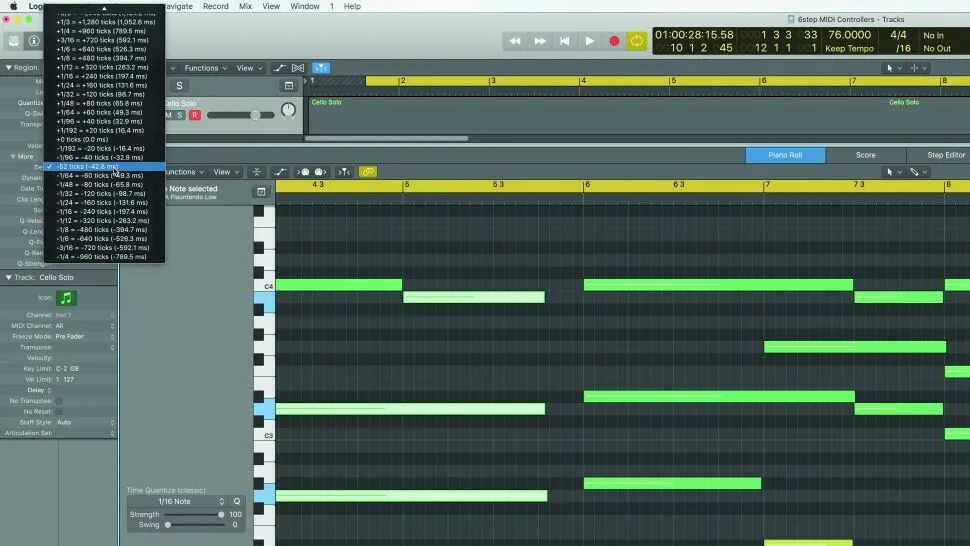Open the Piano Roll left-click pointer tool menu
Viewport: 970px width, 546px height.
[894, 172]
